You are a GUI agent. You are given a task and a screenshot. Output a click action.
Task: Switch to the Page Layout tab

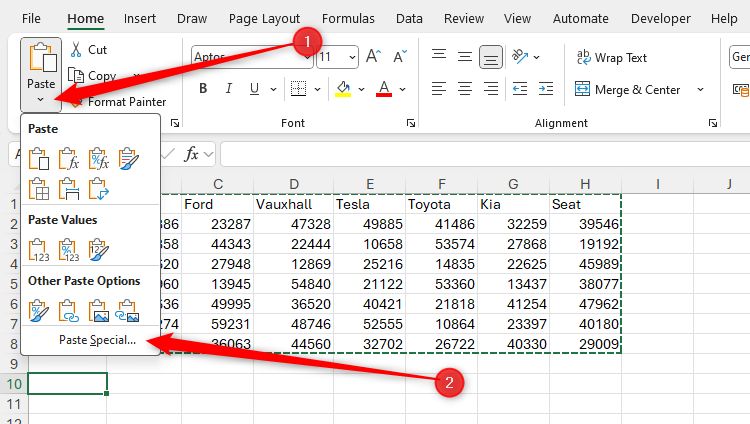point(264,19)
